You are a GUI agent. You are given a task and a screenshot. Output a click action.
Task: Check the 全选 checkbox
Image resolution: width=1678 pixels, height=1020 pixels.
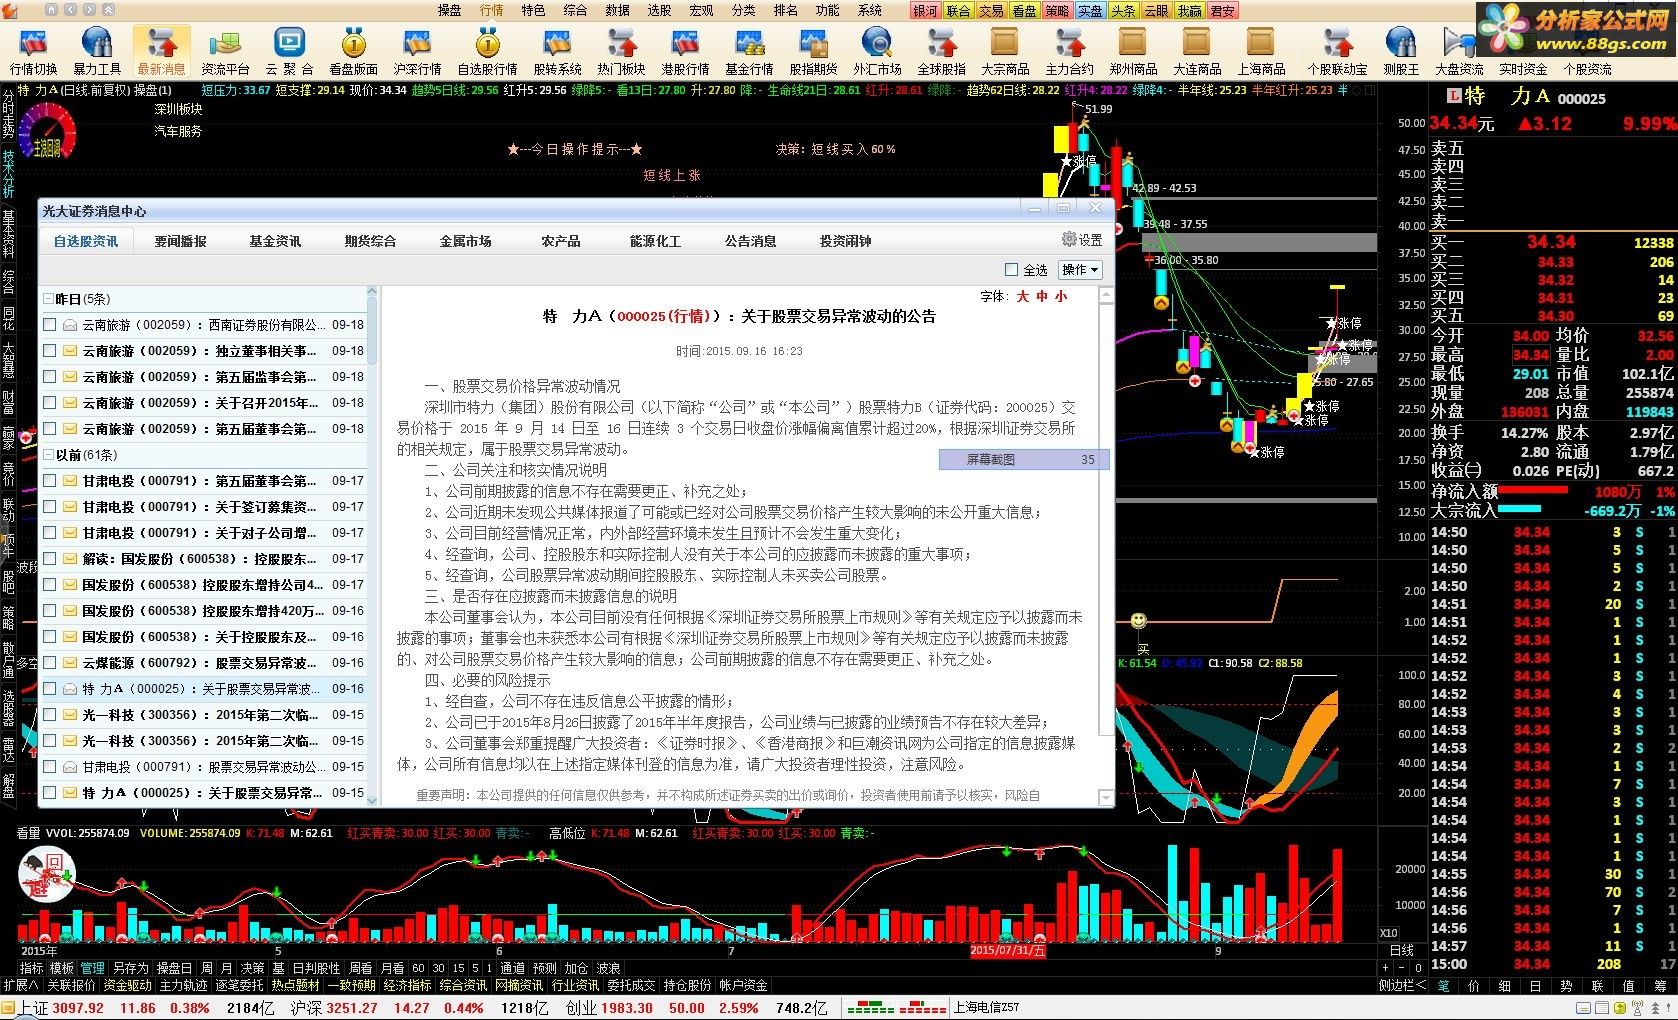pos(1011,270)
